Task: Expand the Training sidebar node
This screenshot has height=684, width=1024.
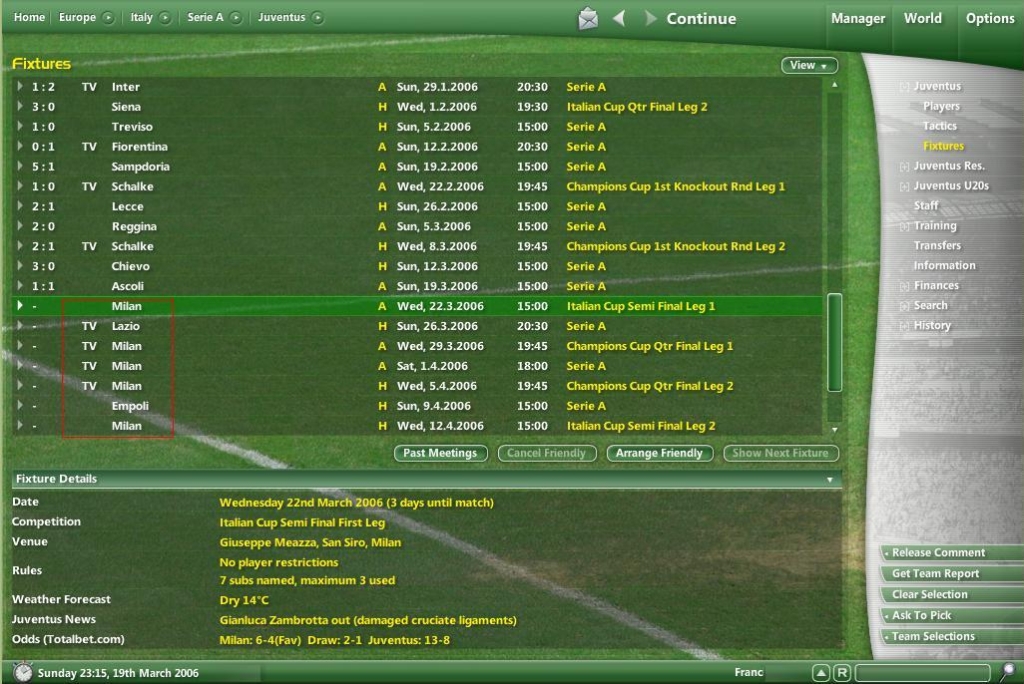Action: click(x=904, y=227)
